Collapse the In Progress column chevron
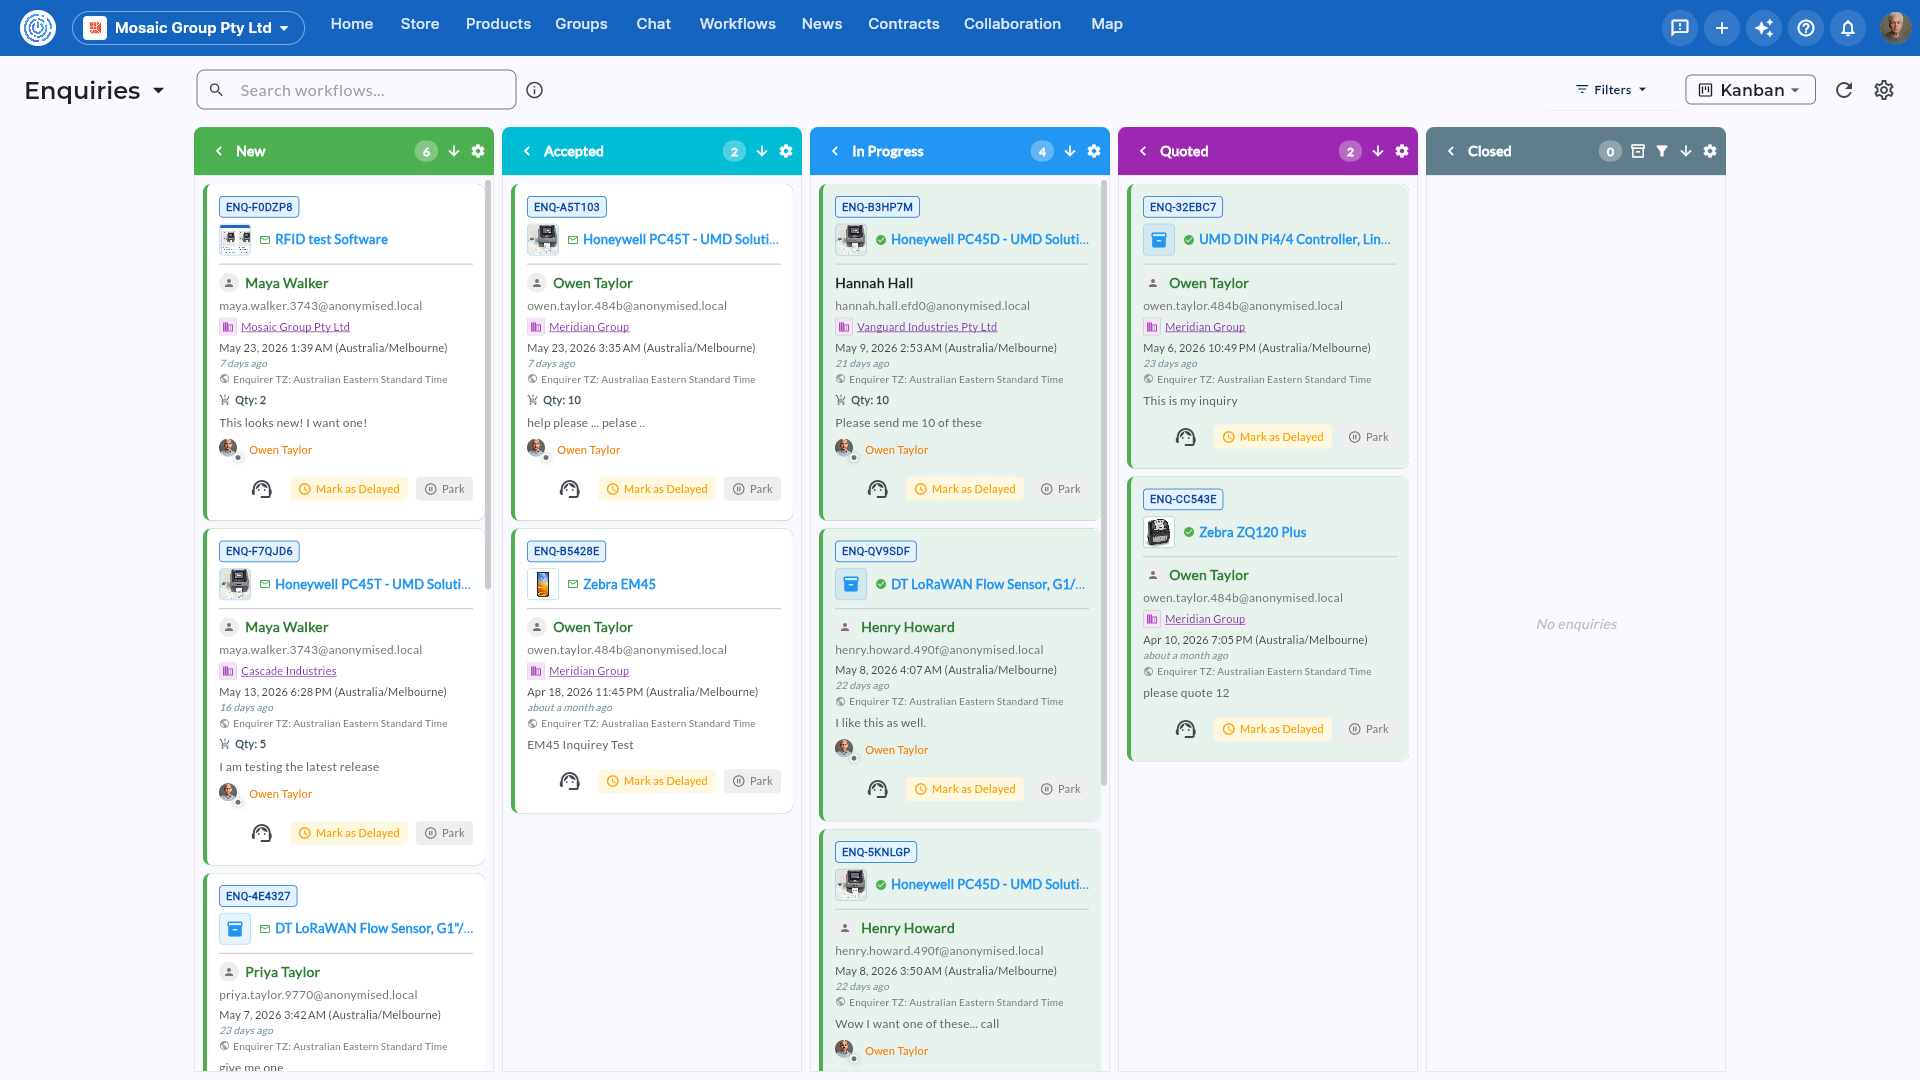Viewport: 1920px width, 1080px height. [835, 151]
